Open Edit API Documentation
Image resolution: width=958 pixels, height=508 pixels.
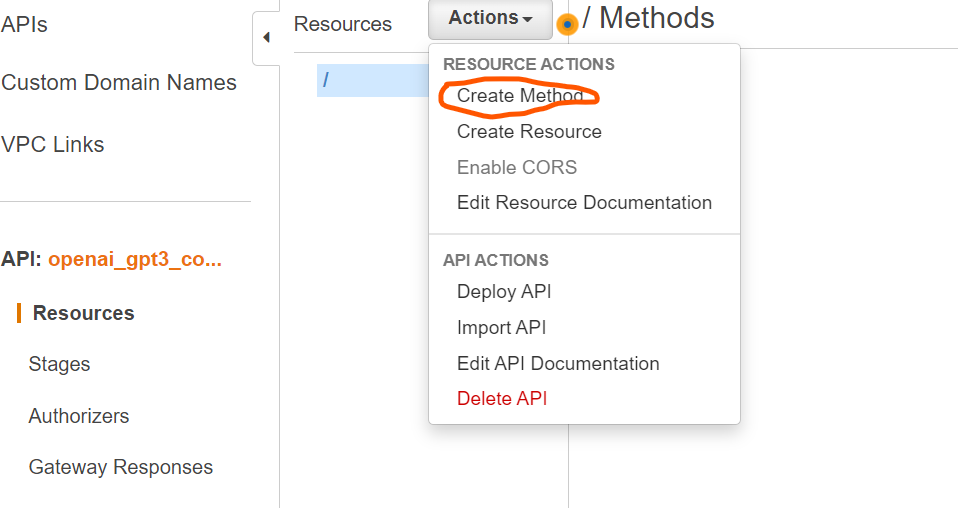[x=558, y=363]
